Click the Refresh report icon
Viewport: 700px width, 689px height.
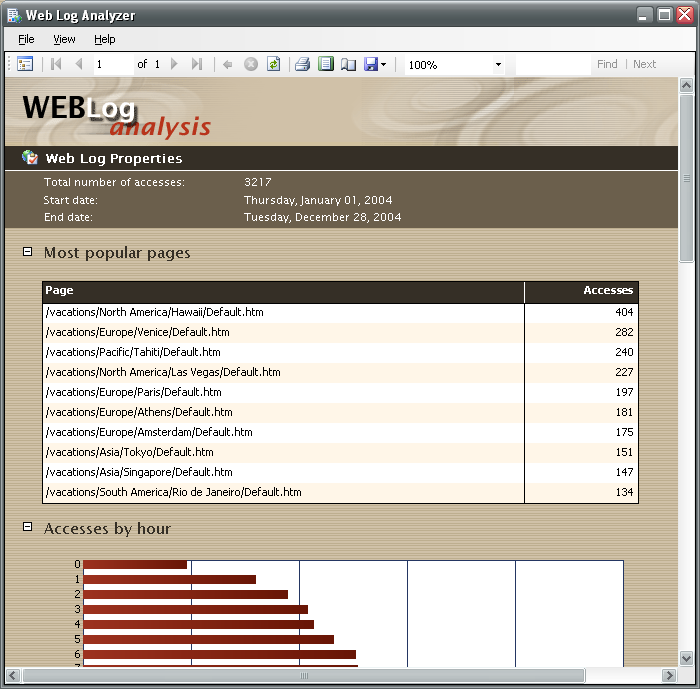click(x=273, y=64)
